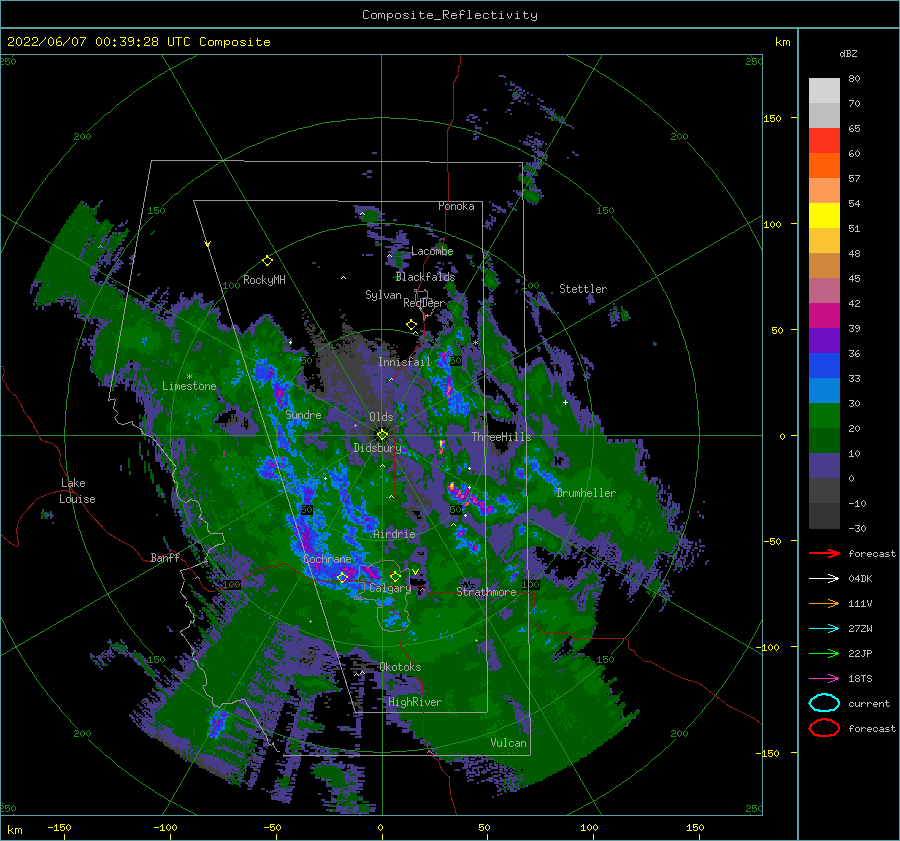Click the yellow diamond marker above Calgary
The height and width of the screenshot is (841, 900).
pos(395,576)
